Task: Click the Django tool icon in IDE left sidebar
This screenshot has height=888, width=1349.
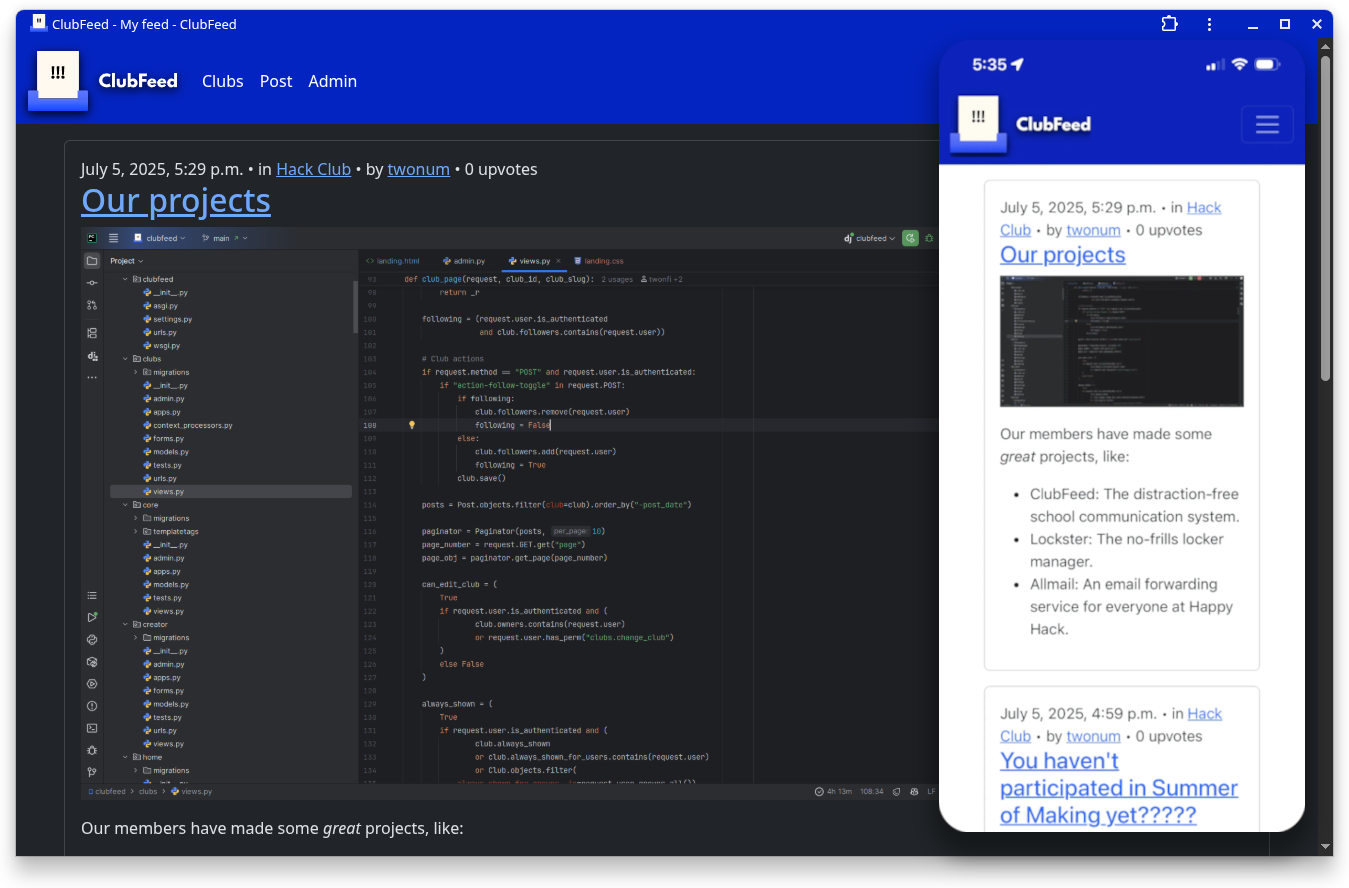Action: (x=92, y=355)
